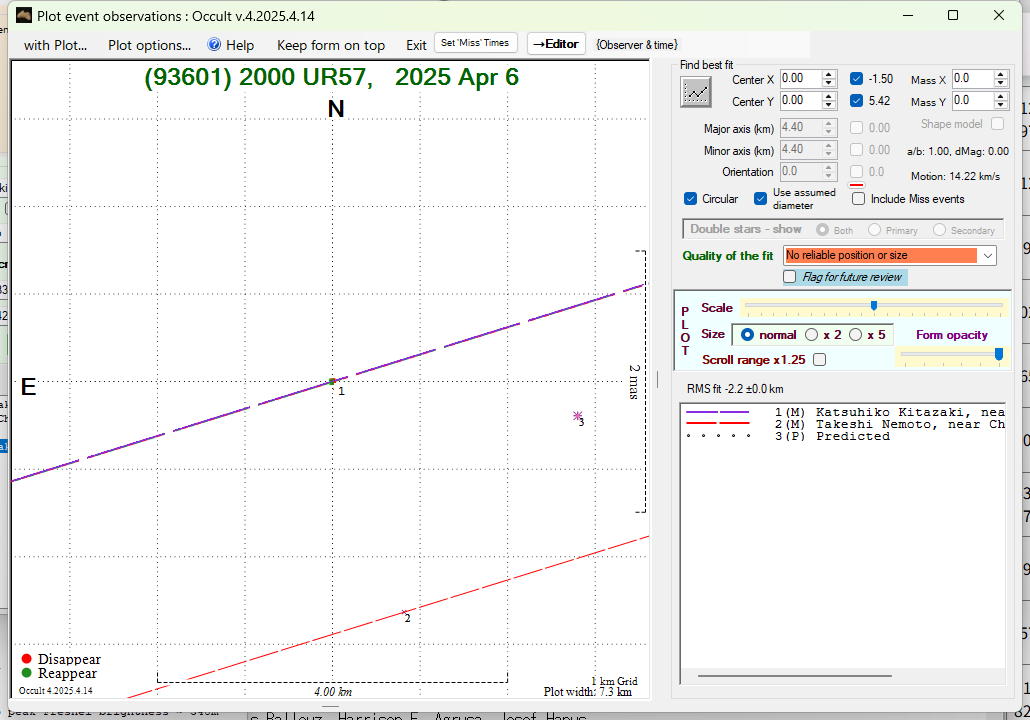Click the blue Help question mark icon
This screenshot has height=720, width=1030.
(214, 45)
